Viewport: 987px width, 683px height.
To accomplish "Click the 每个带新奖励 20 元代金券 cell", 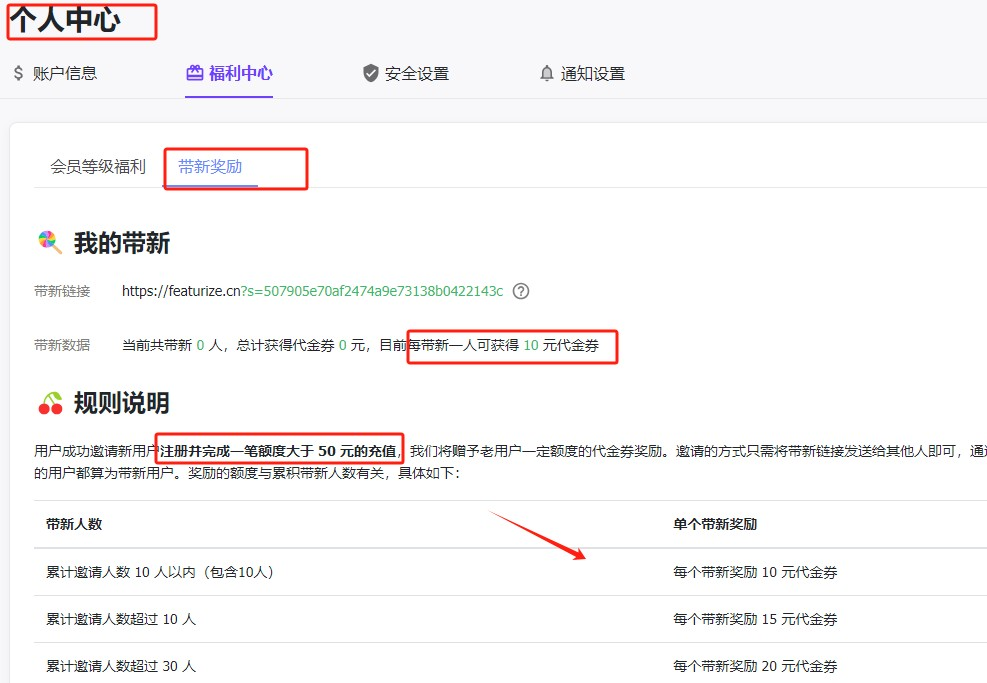I will (755, 666).
